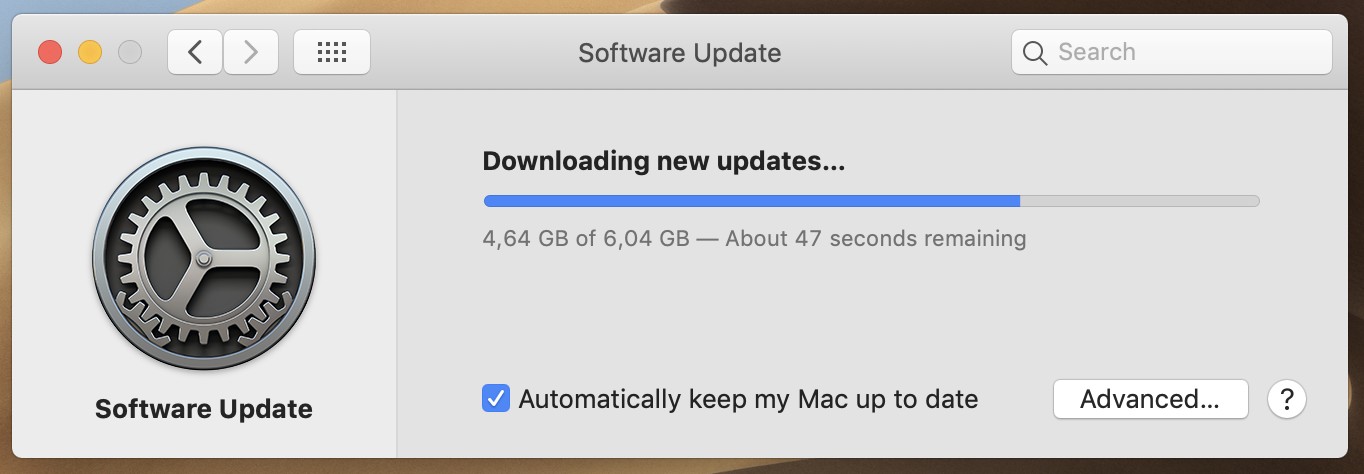Uncheck Automatically keep my Mac up to date
Image resolution: width=1364 pixels, height=474 pixels.
[496, 399]
